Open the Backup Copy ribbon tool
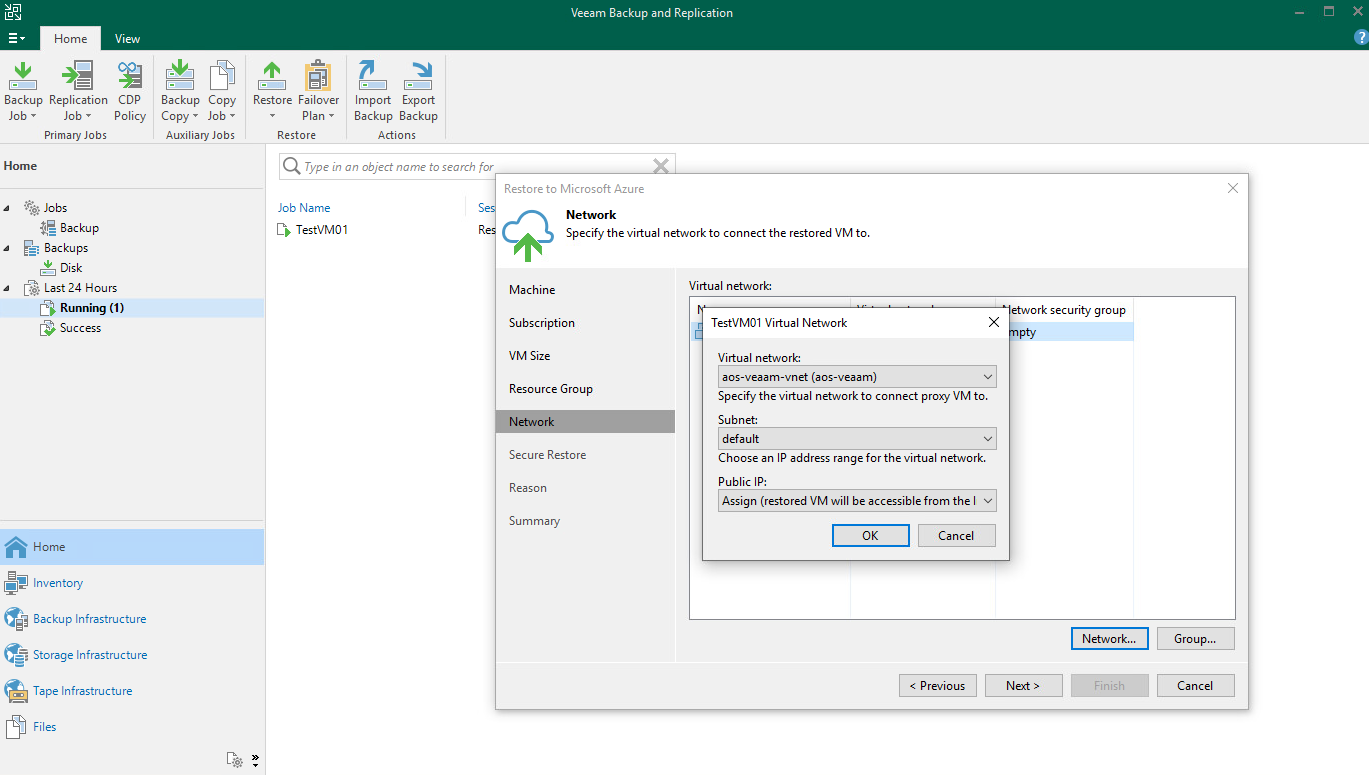Screen dimensions: 1369x775 [x=180, y=92]
